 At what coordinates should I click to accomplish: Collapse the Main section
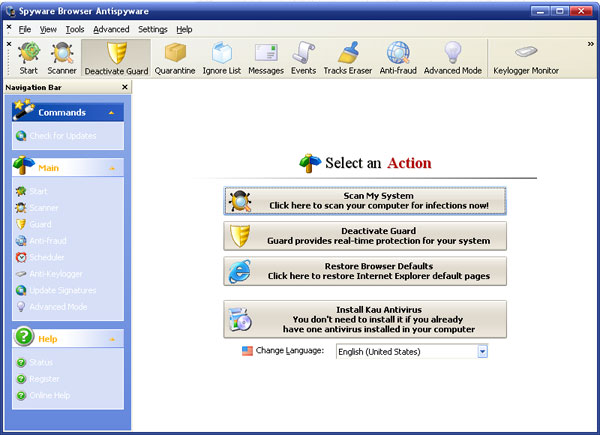tap(112, 168)
